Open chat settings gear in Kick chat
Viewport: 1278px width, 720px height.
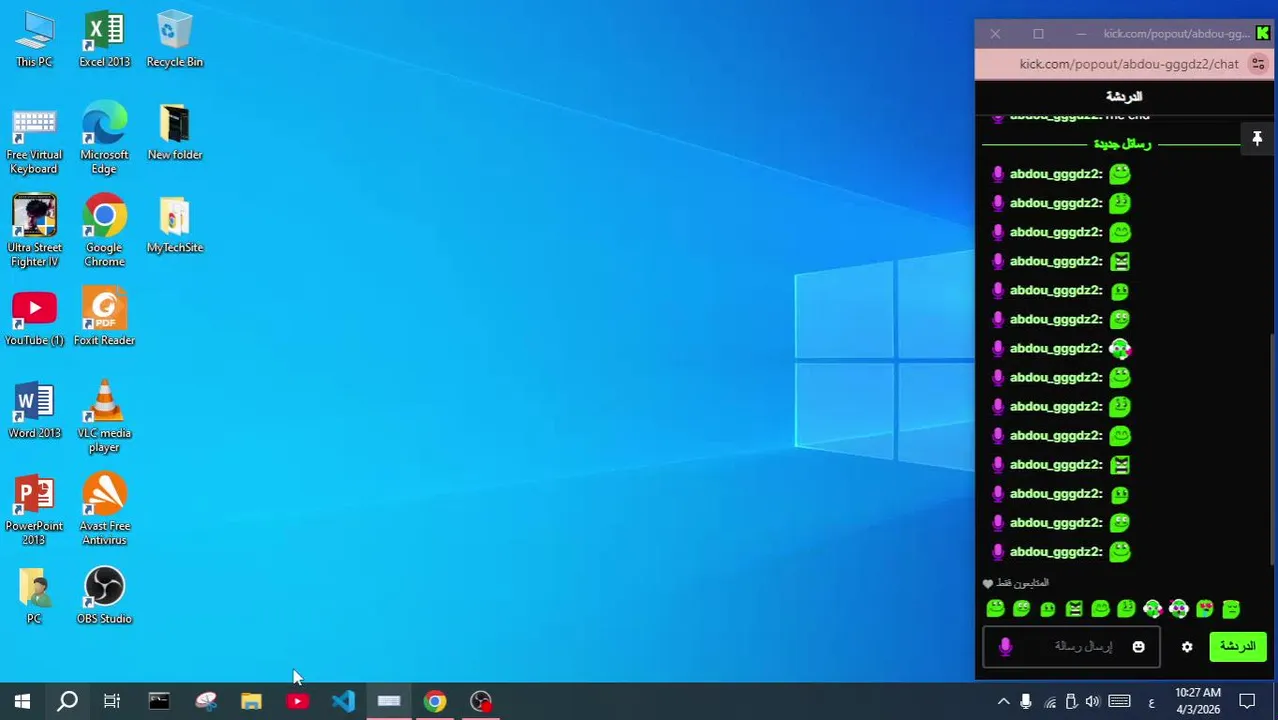(1187, 647)
